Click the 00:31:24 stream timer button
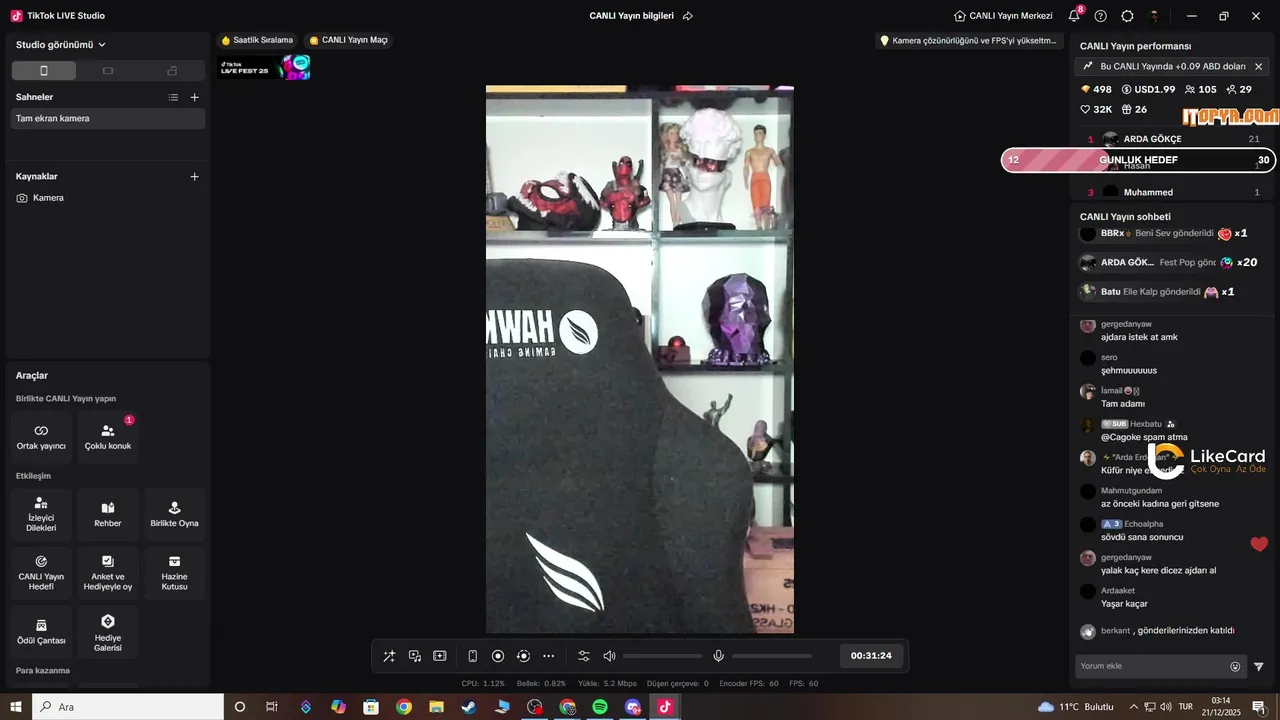This screenshot has height=720, width=1280. (871, 656)
